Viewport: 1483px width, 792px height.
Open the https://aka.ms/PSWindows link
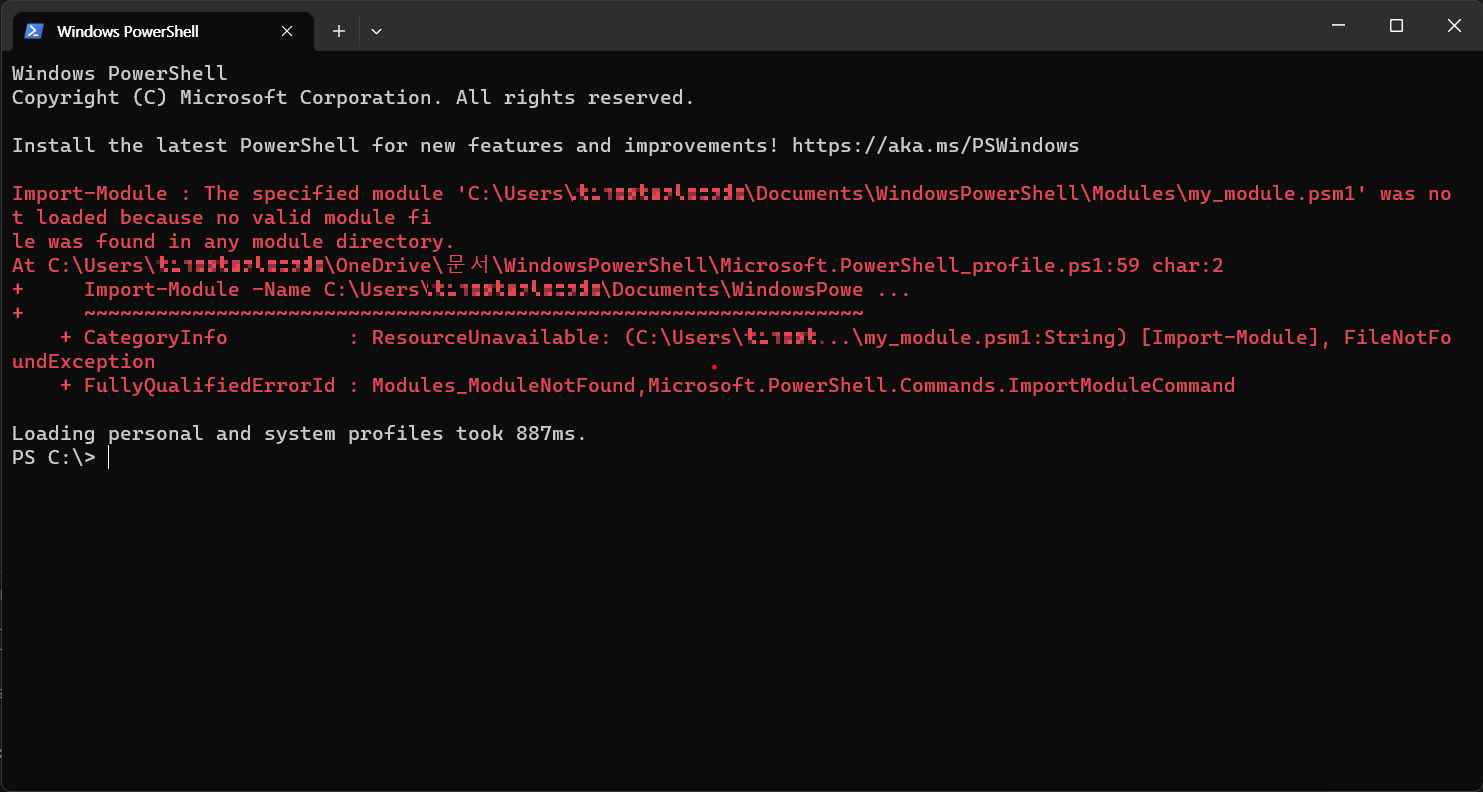[935, 145]
